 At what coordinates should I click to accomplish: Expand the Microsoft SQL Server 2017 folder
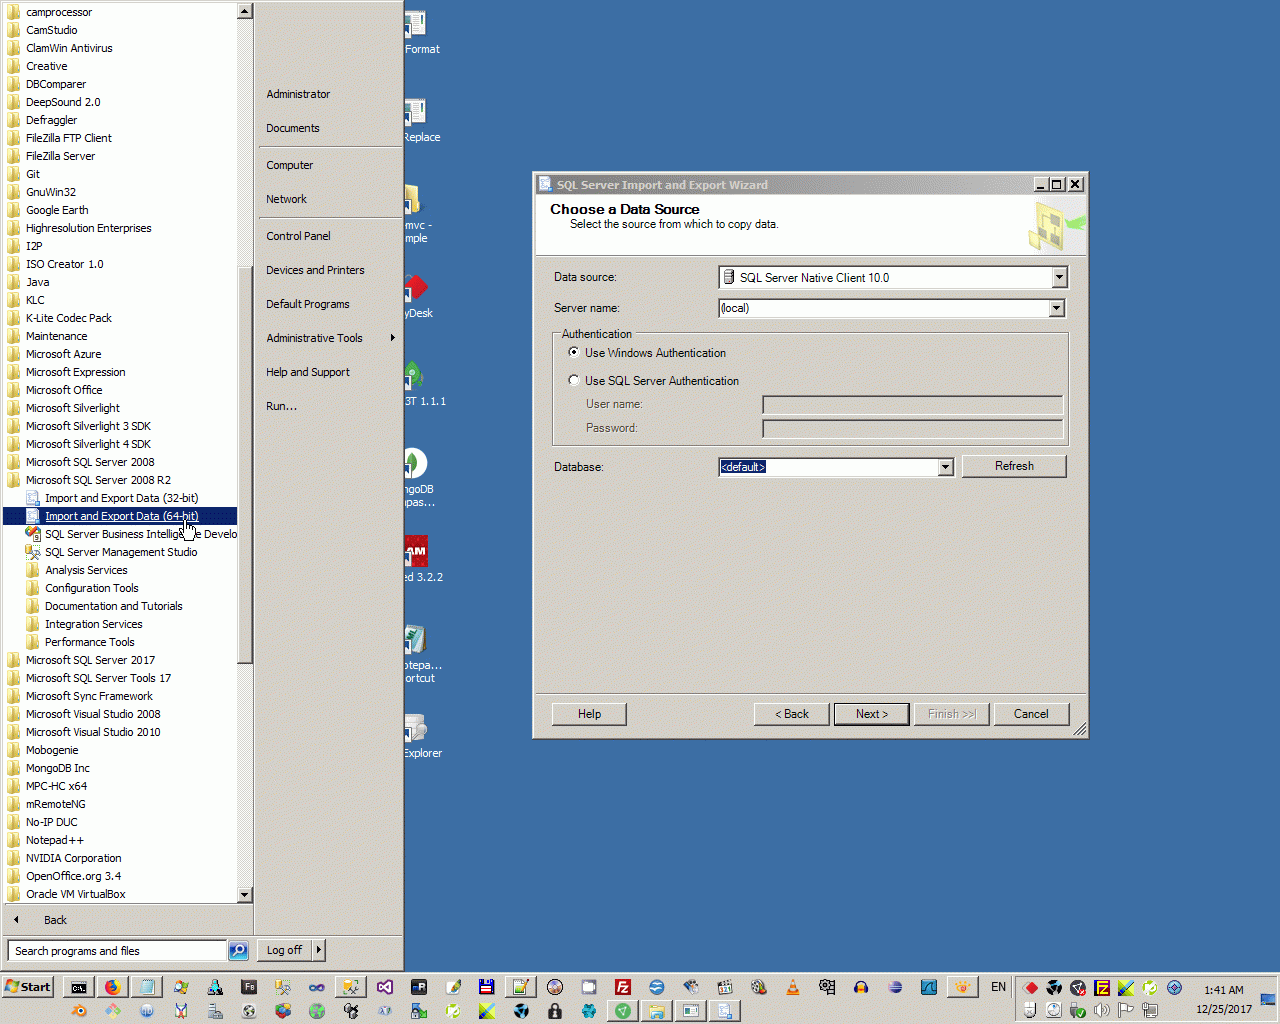pos(90,660)
